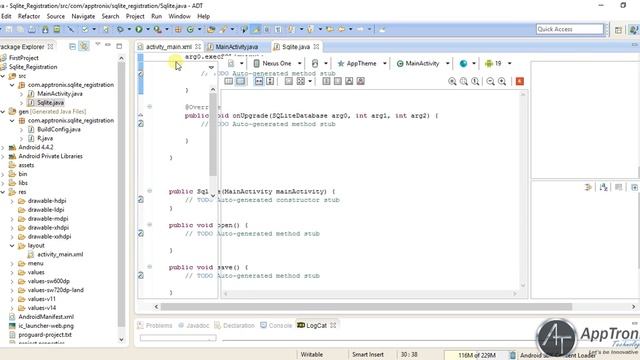Image resolution: width=640 pixels, height=360 pixels.
Task: Click the Clear All Weights layout icon
Action: [x=360, y=81]
